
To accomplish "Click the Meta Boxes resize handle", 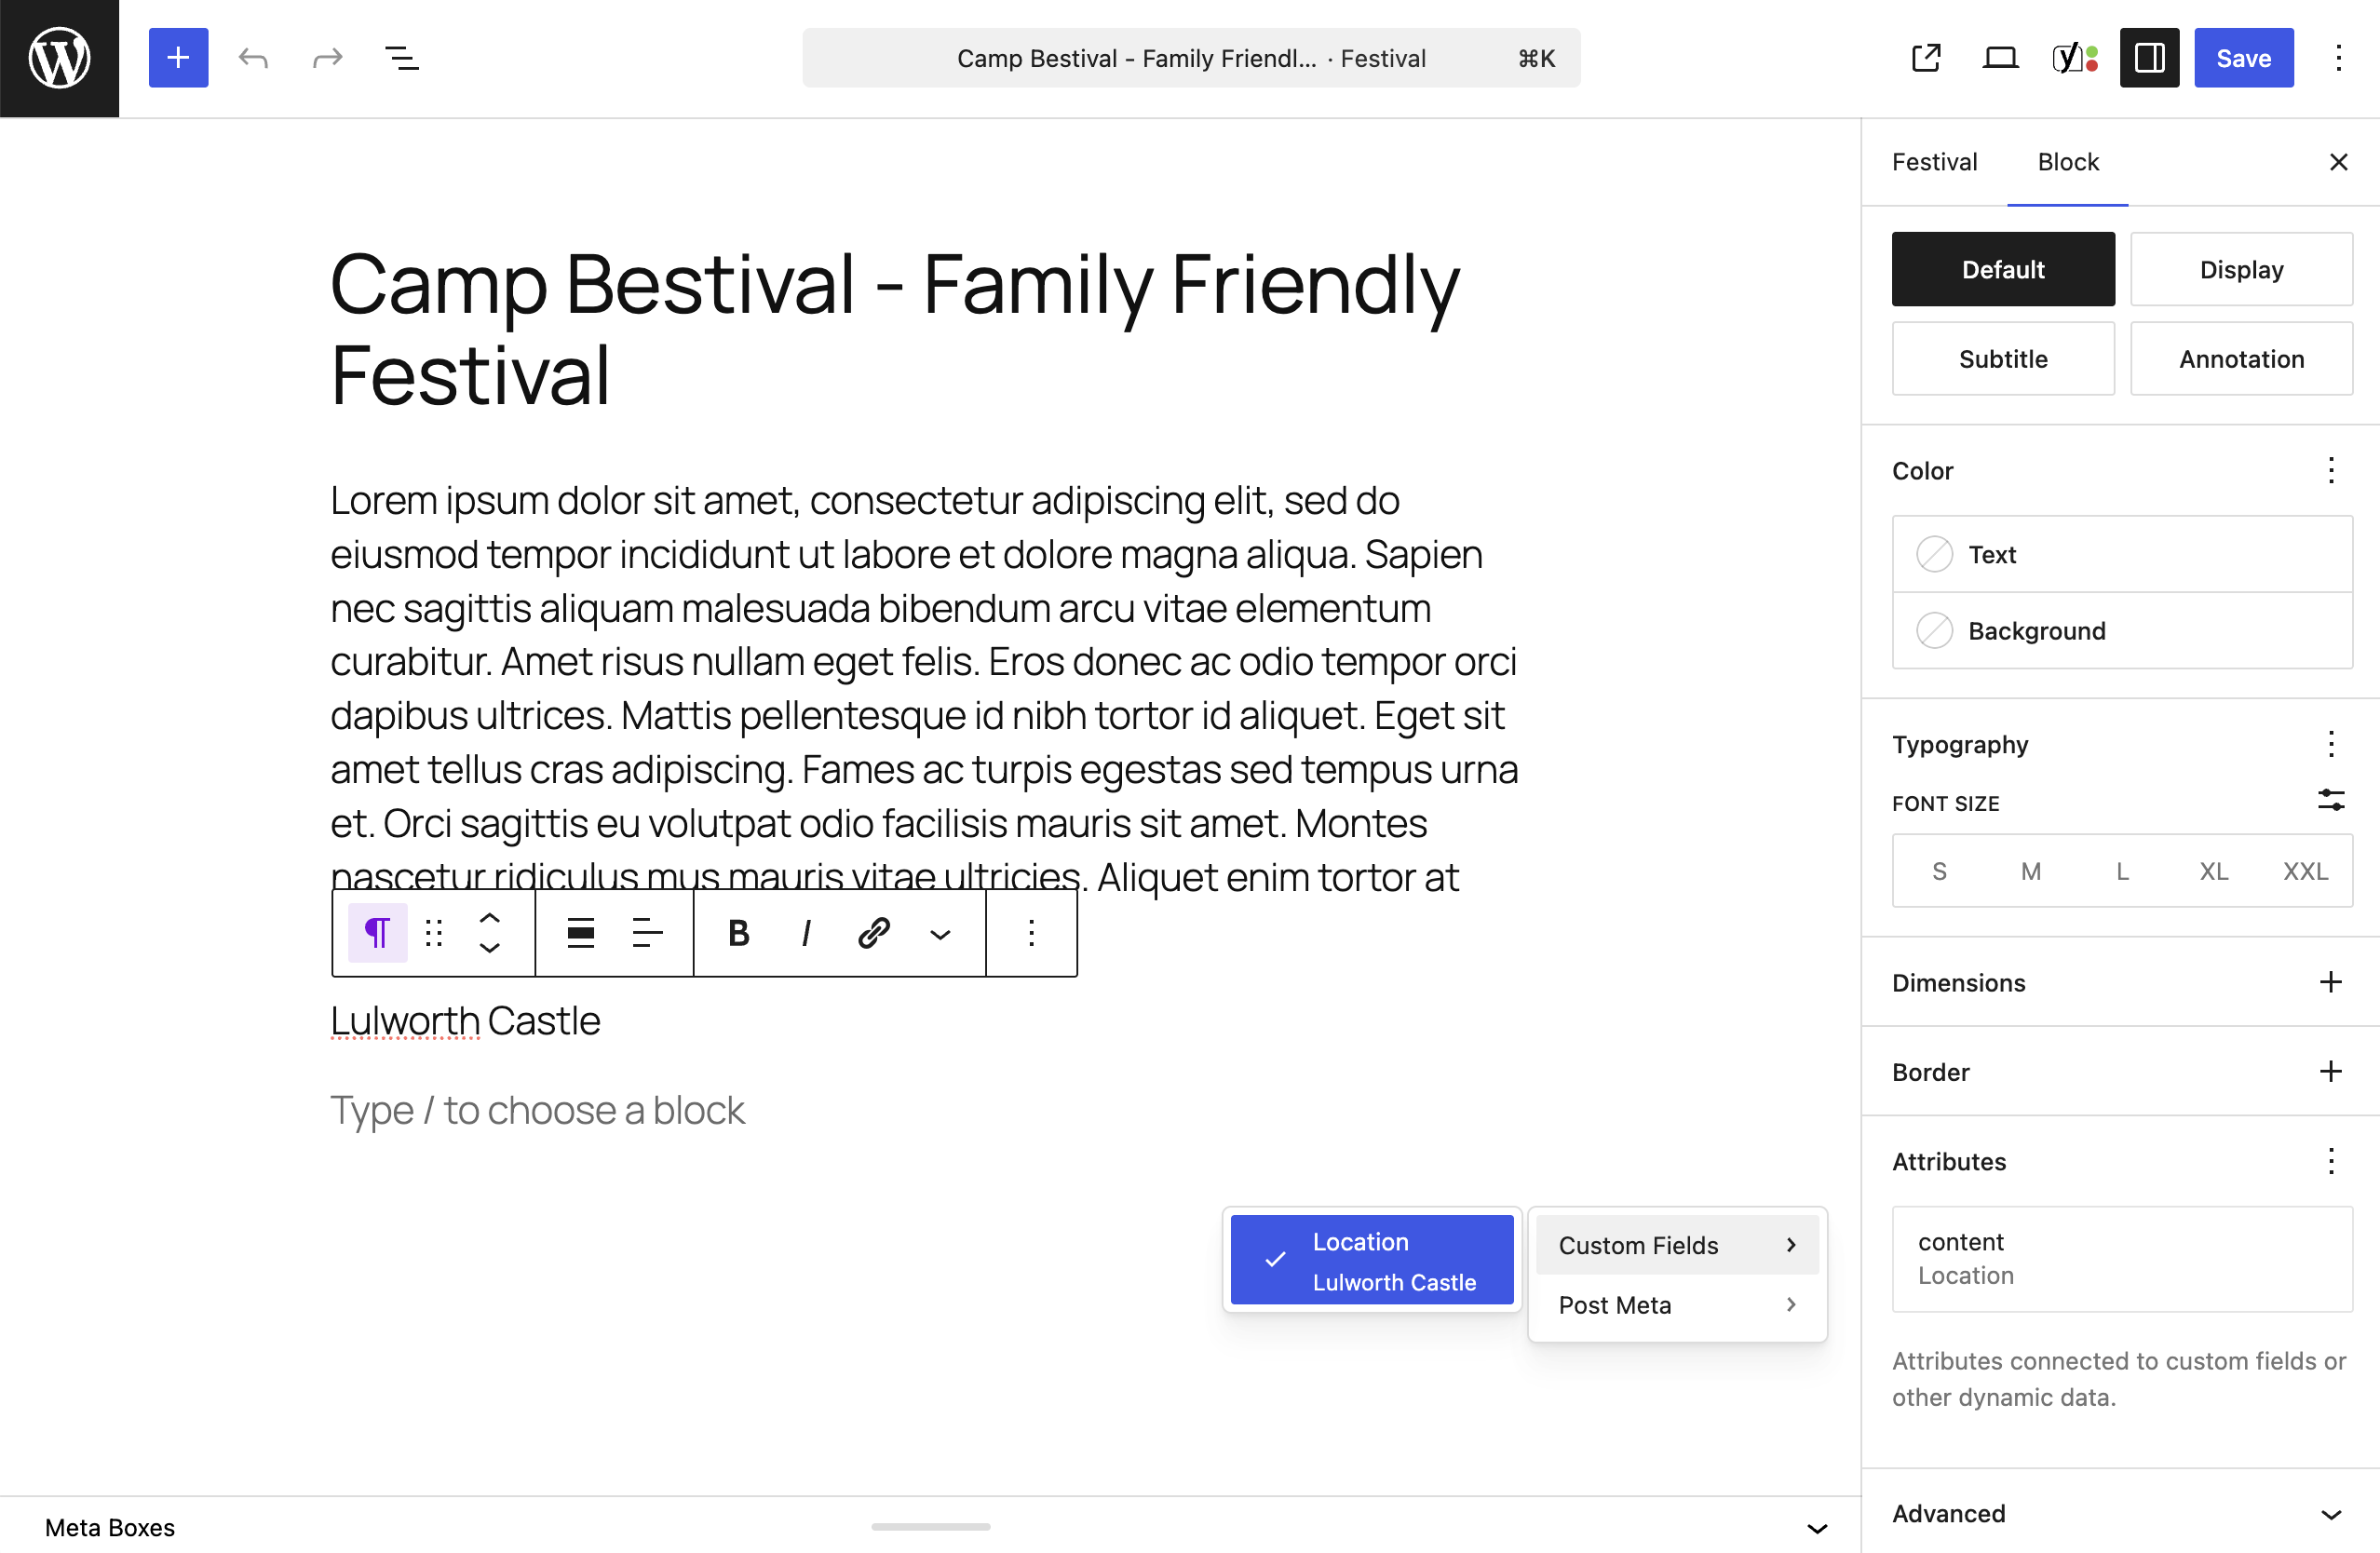I will pyautogui.click(x=930, y=1527).
